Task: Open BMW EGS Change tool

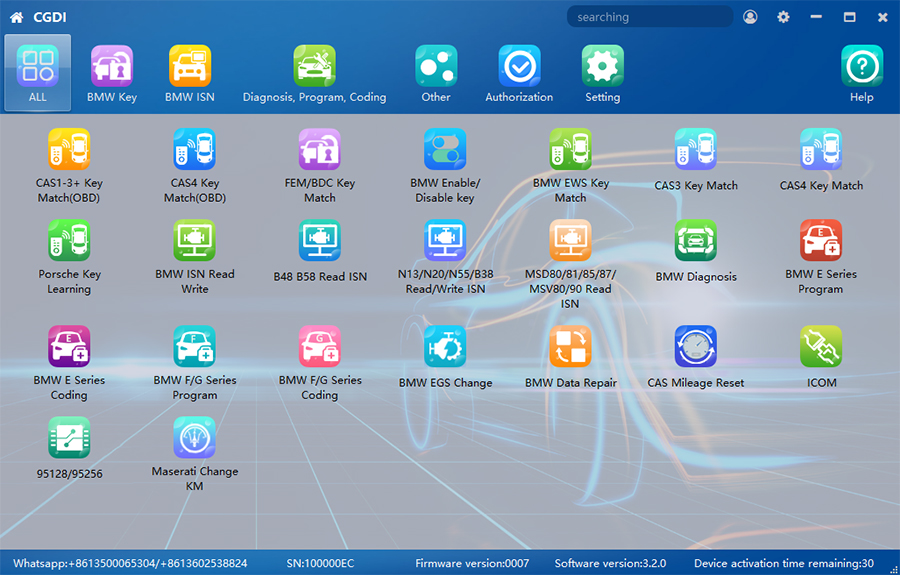Action: click(445, 347)
